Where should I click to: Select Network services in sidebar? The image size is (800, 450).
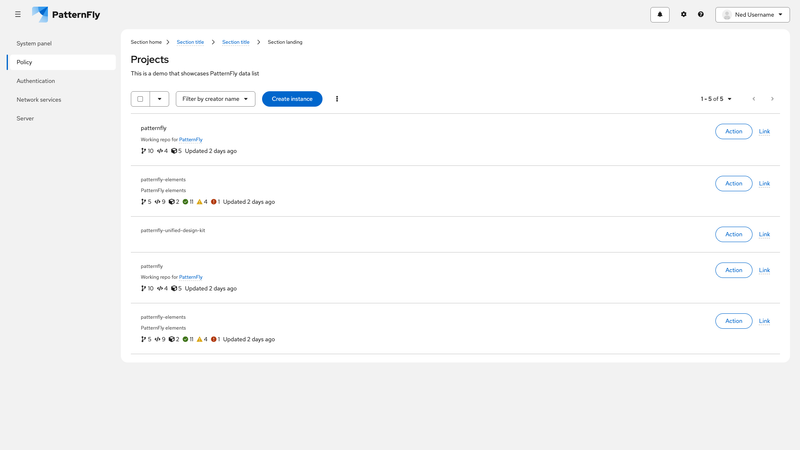pyautogui.click(x=39, y=100)
